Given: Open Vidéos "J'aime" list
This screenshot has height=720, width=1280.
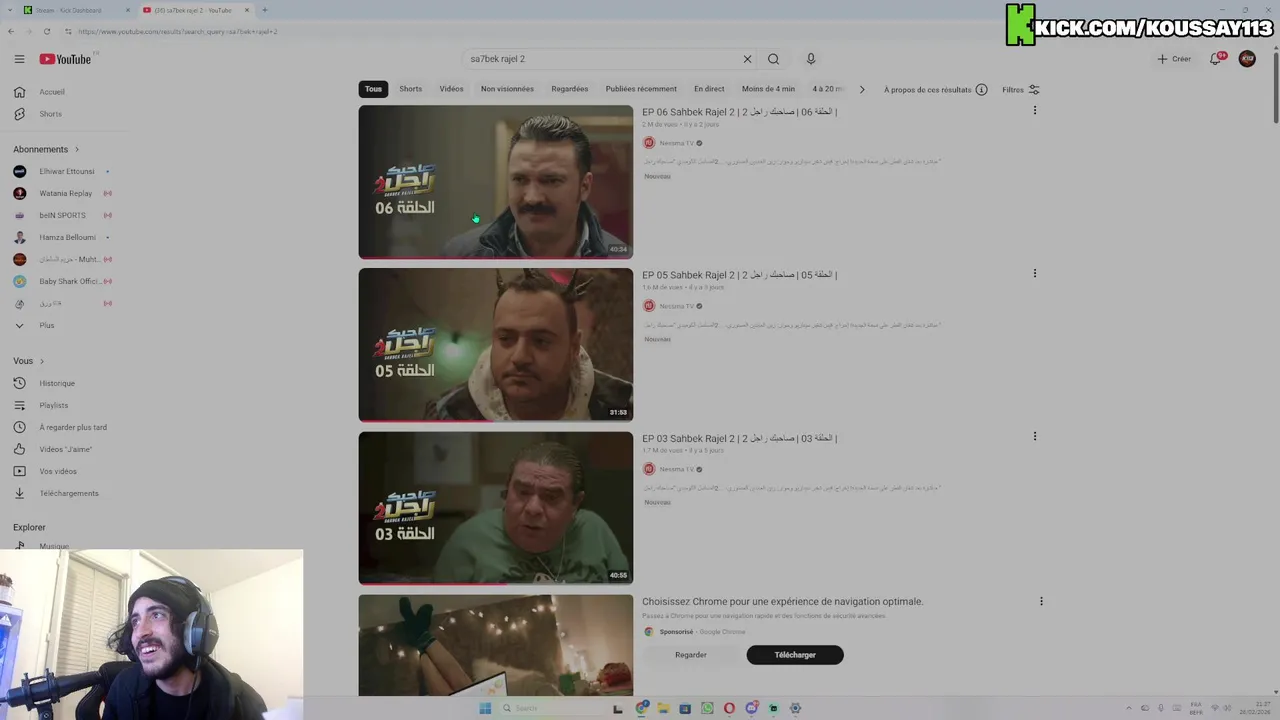Looking at the screenshot, I should tap(65, 449).
